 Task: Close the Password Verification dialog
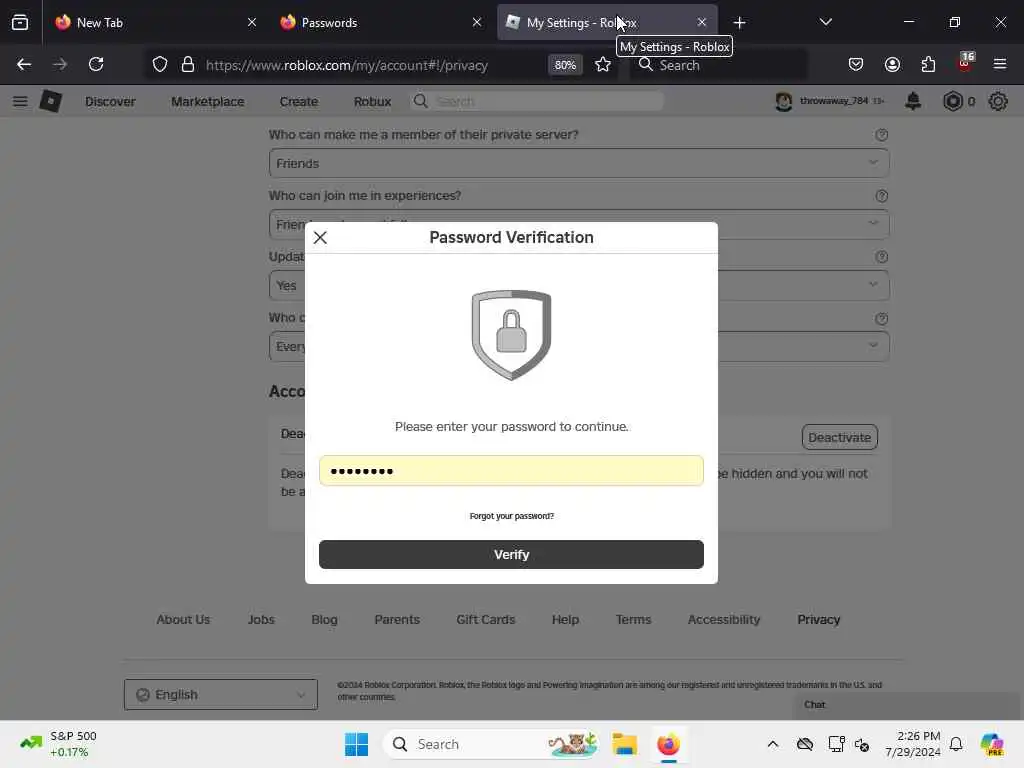click(320, 238)
